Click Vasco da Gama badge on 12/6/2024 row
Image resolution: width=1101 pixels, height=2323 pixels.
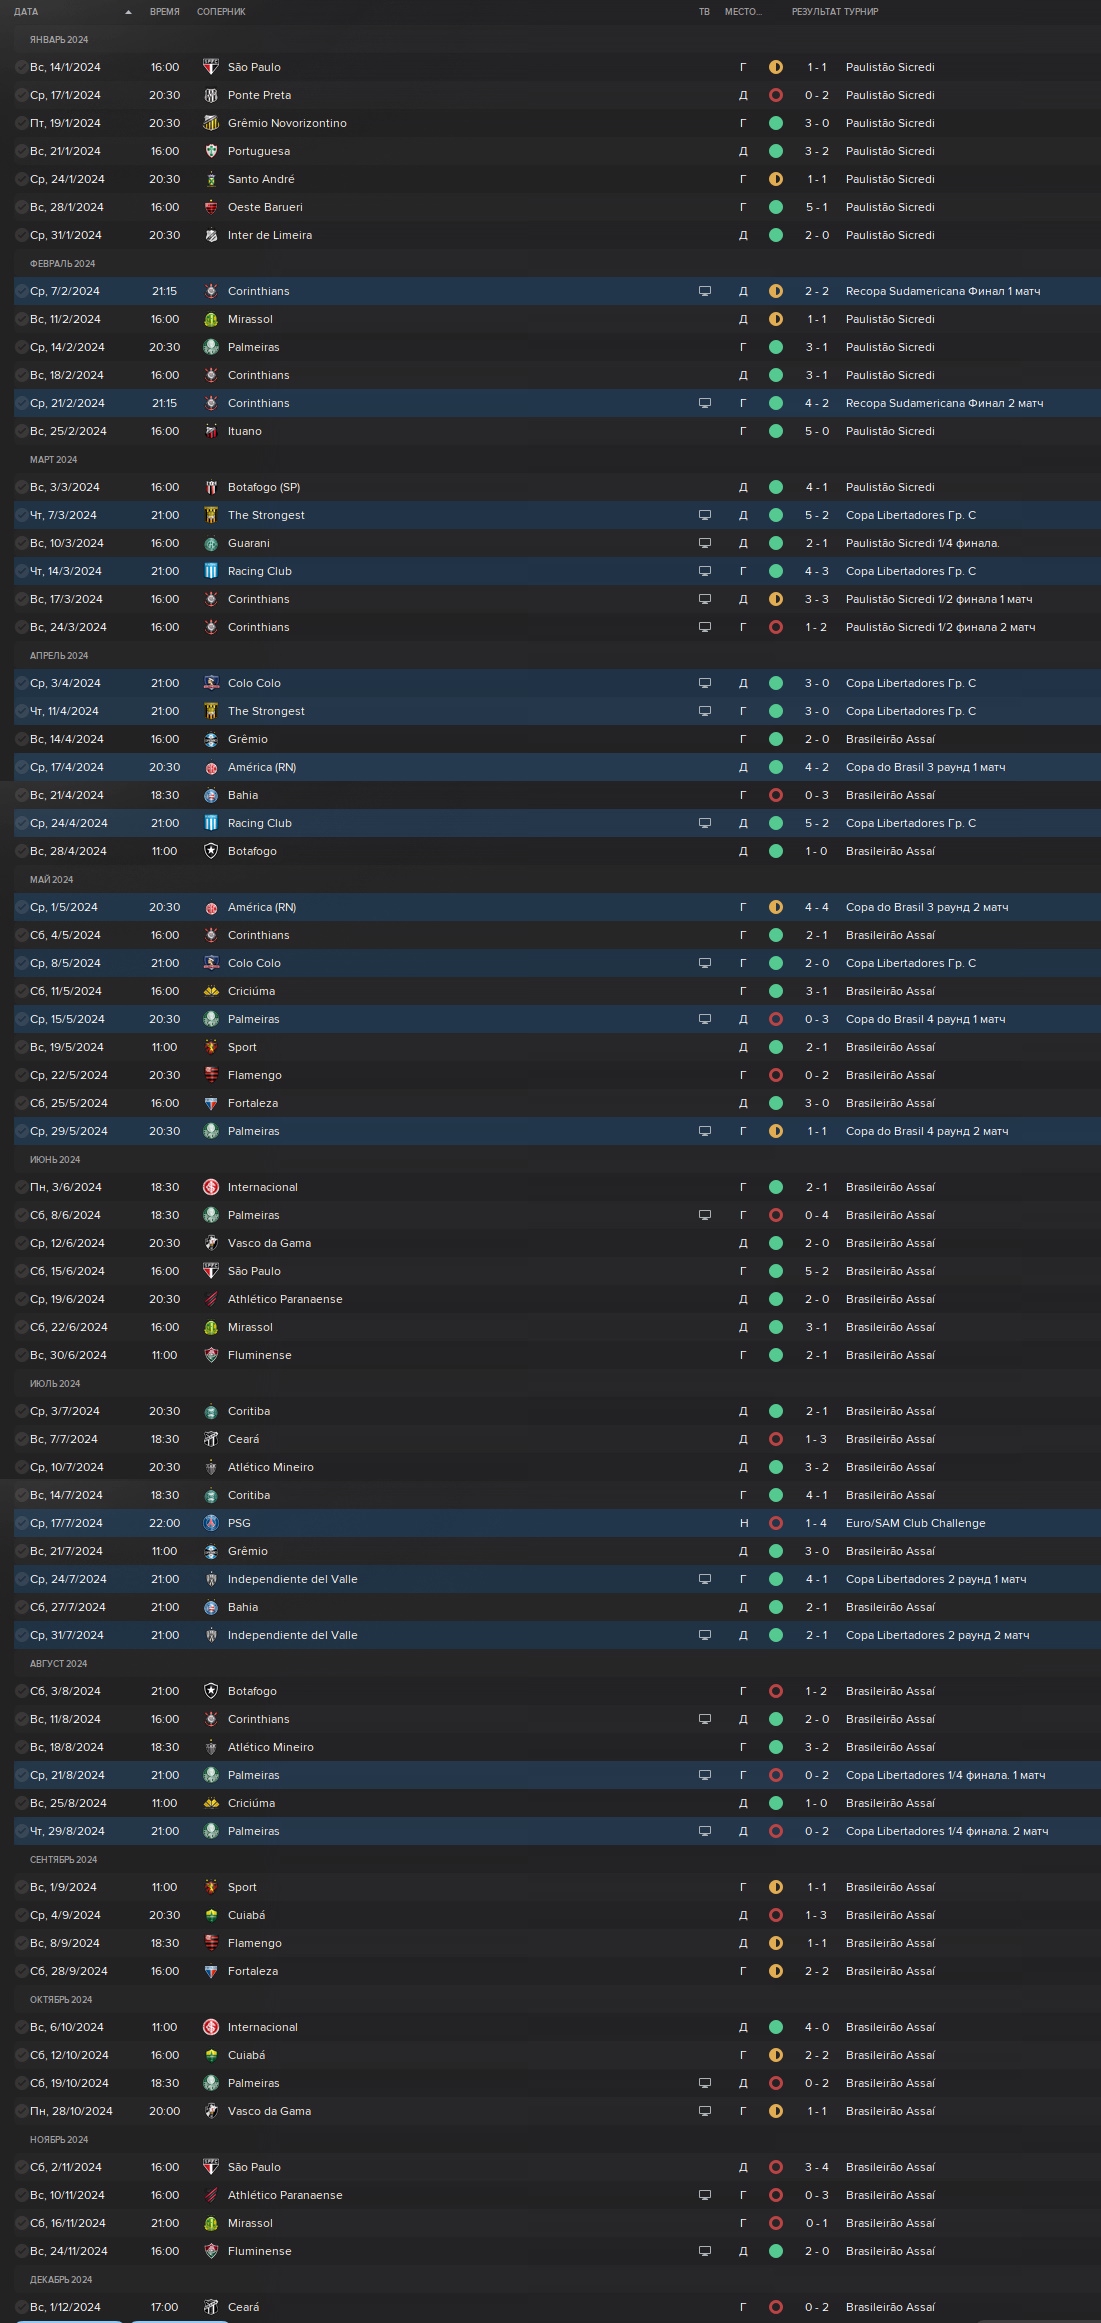pyautogui.click(x=211, y=1243)
